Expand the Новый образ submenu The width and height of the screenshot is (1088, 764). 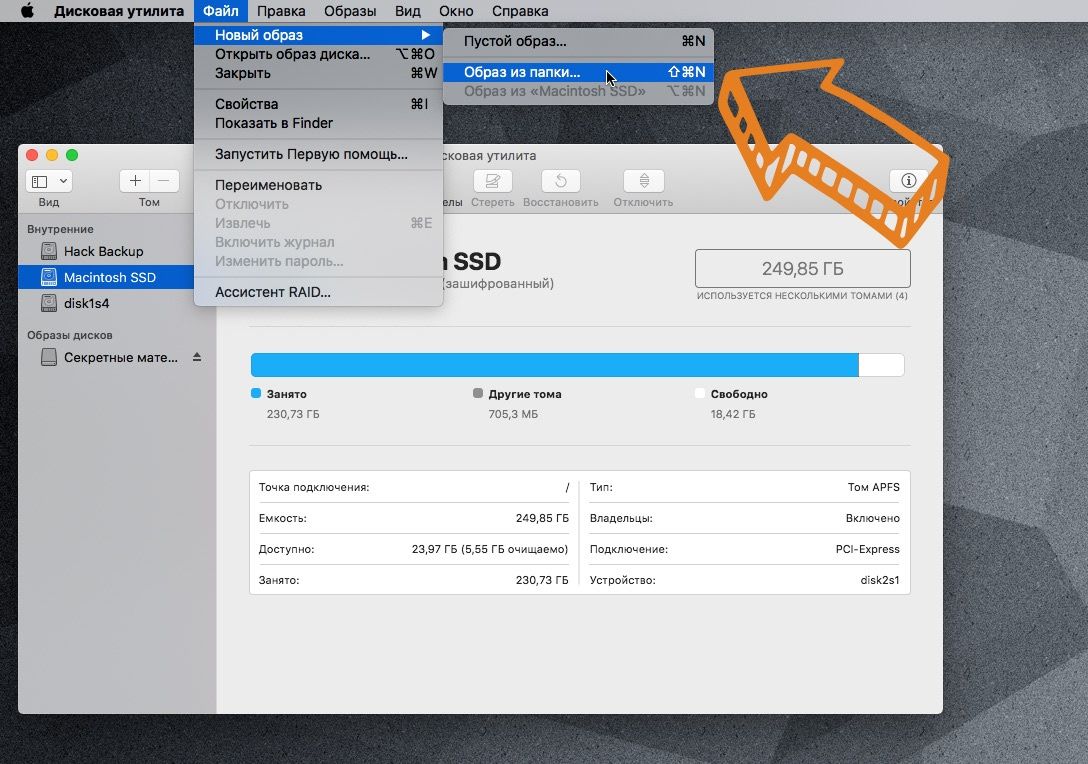tap(318, 35)
